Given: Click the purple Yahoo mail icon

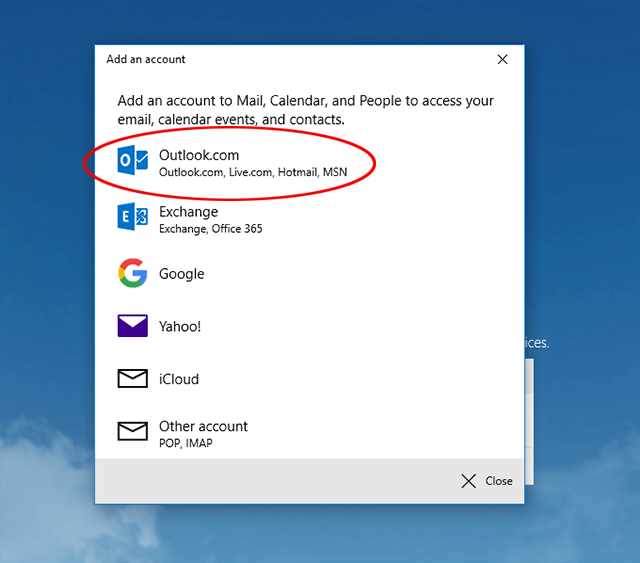Looking at the screenshot, I should click(133, 326).
